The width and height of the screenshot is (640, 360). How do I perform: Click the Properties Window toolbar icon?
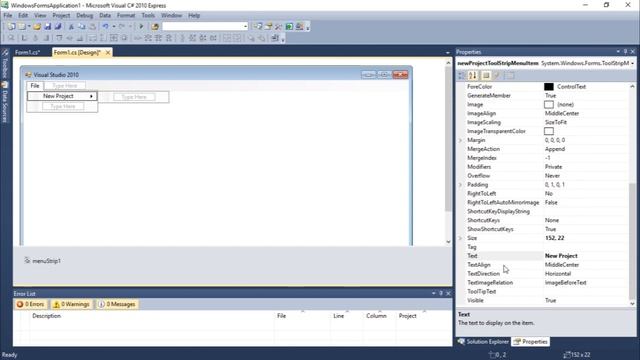(x=269, y=27)
